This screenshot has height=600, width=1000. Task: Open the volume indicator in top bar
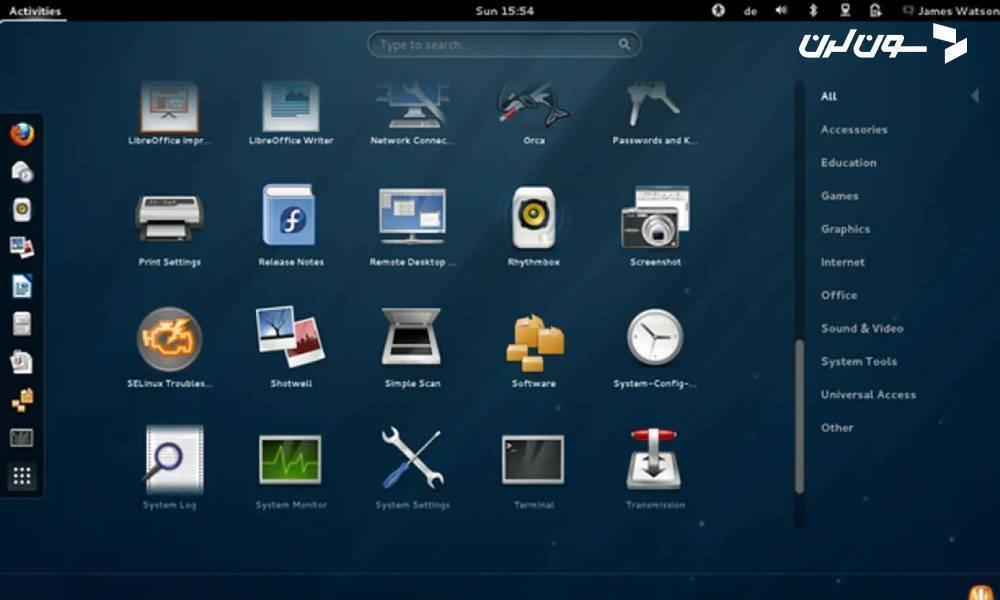pos(781,10)
